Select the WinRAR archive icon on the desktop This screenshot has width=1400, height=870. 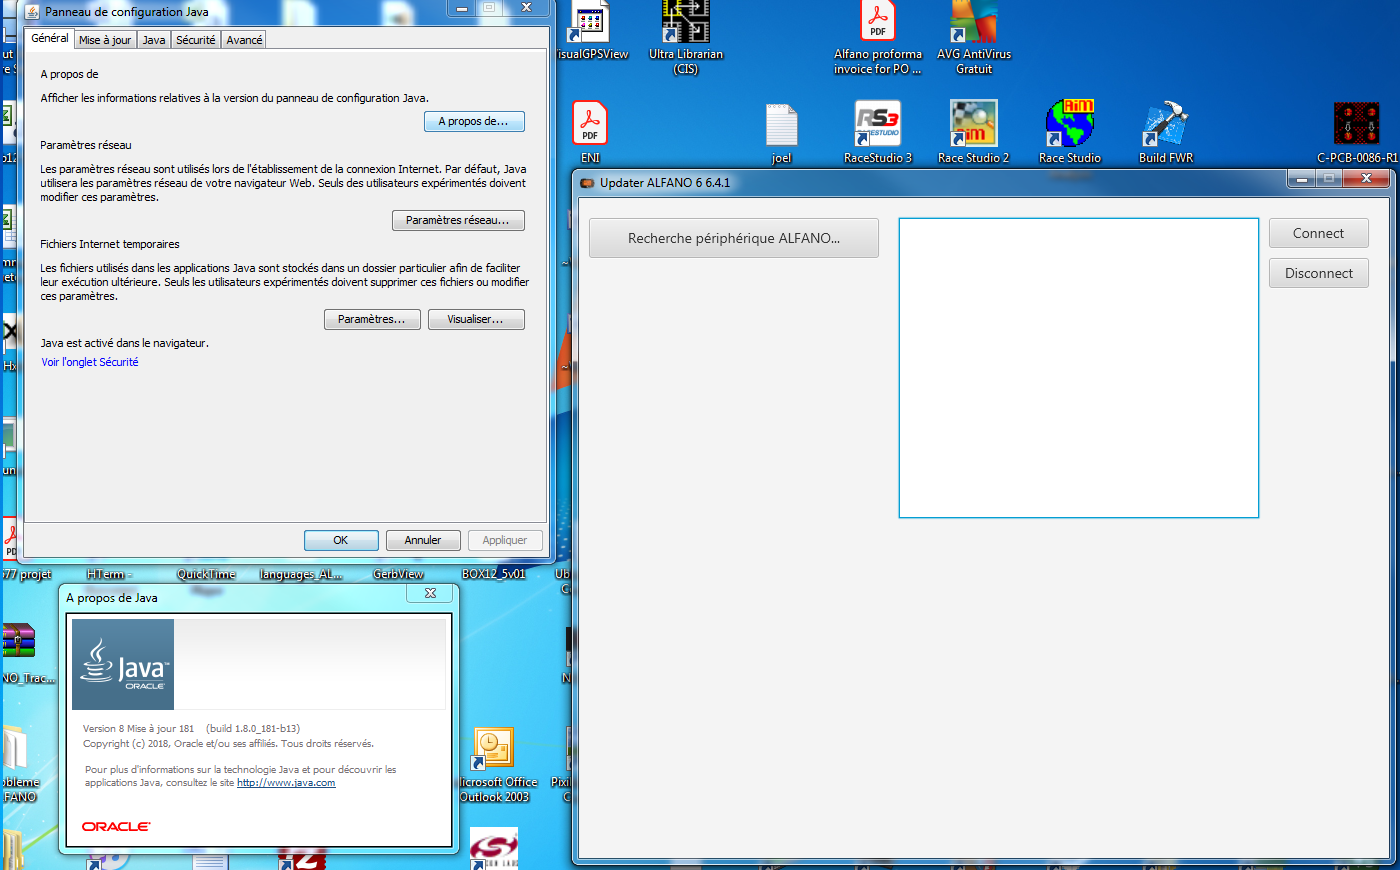click(17, 641)
